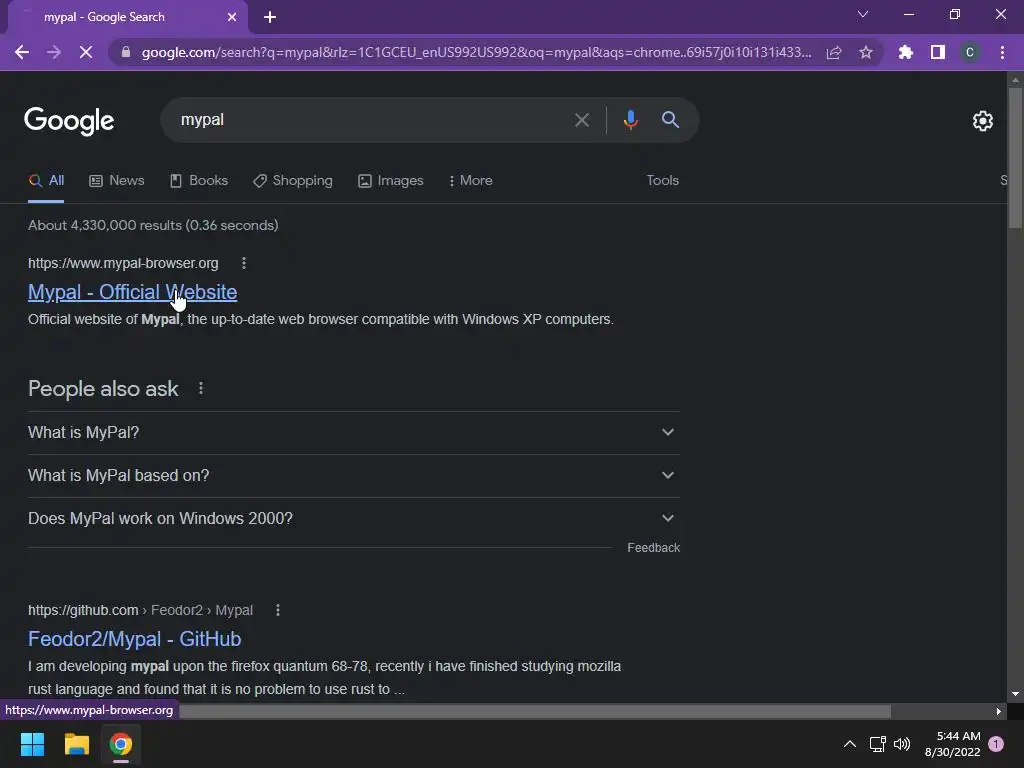Click the horizontal scroll right arrow
Image resolution: width=1024 pixels, height=768 pixels.
(999, 711)
